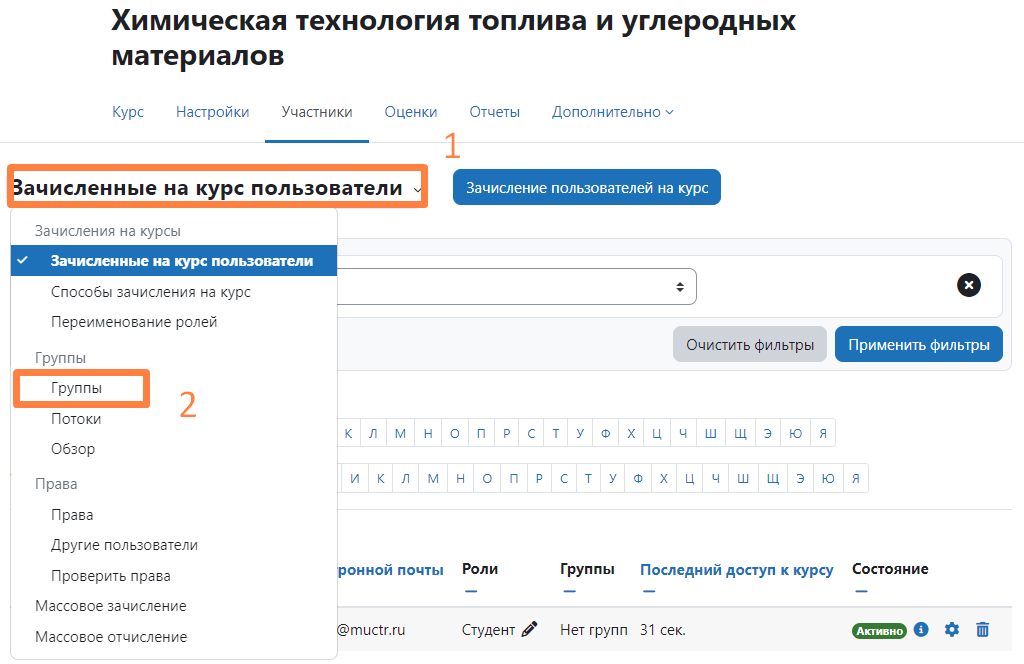Open enrolment settings gear icon
1024x664 pixels.
[x=952, y=629]
